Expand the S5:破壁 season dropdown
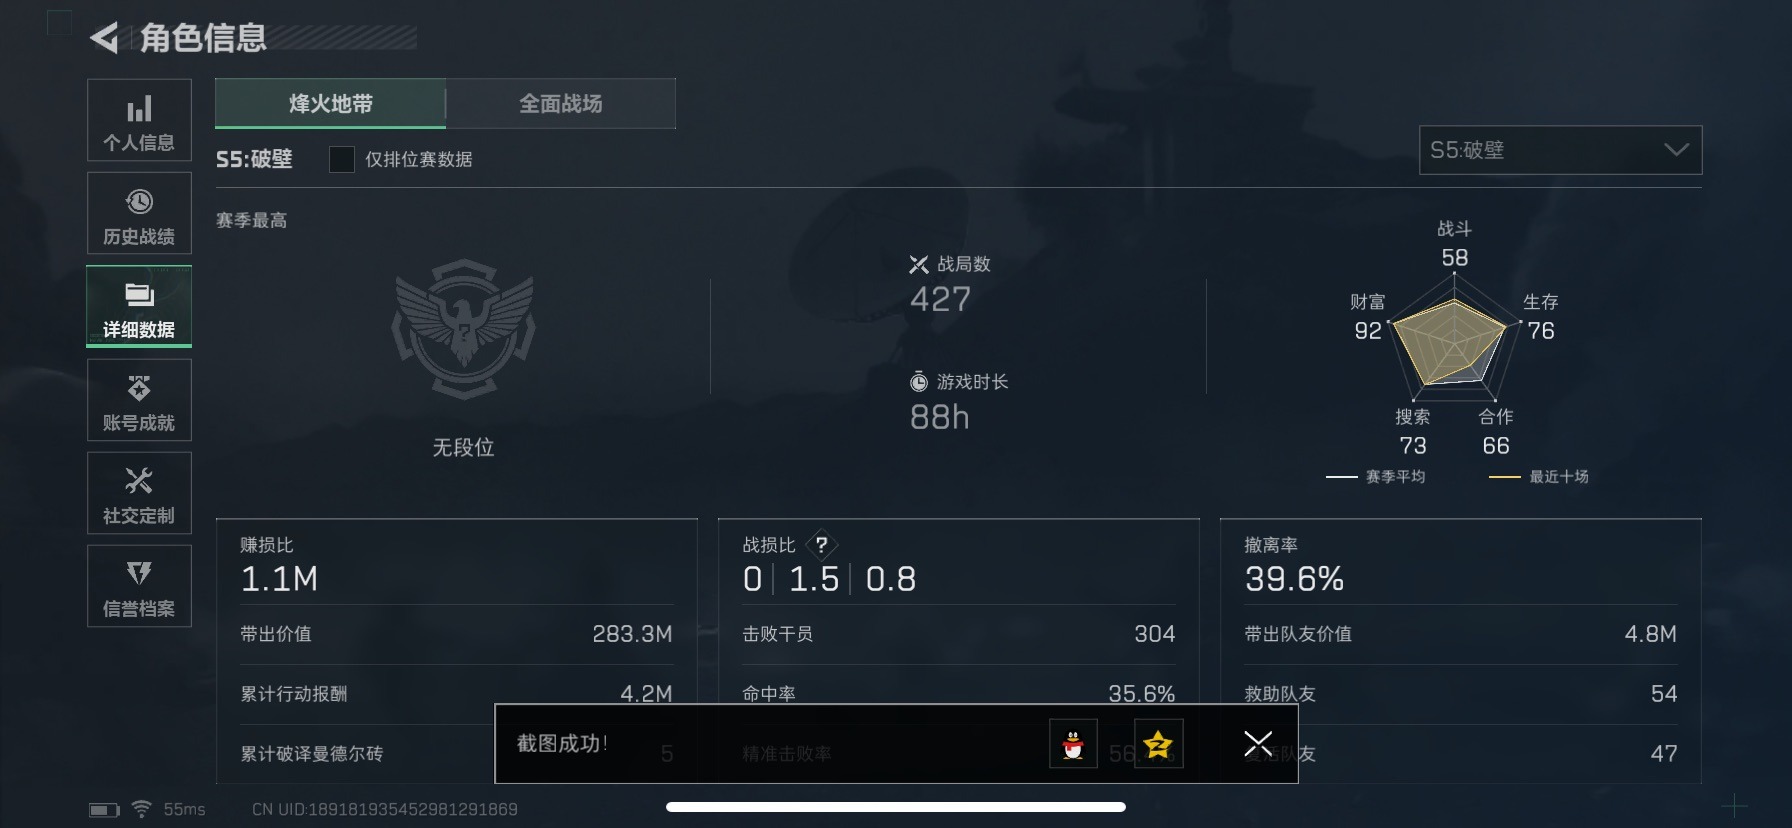Screen dimensions: 1792x828 tap(1560, 150)
